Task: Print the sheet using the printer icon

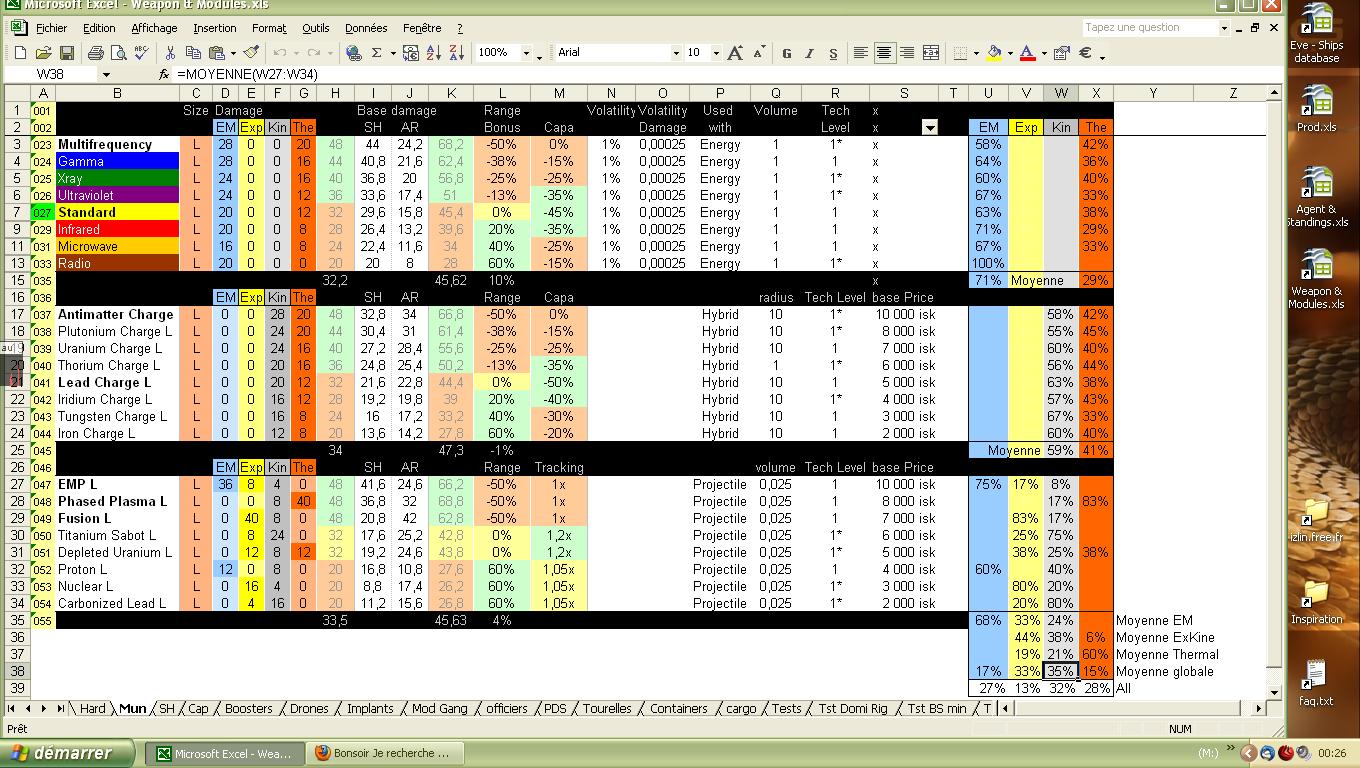Action: (x=96, y=53)
